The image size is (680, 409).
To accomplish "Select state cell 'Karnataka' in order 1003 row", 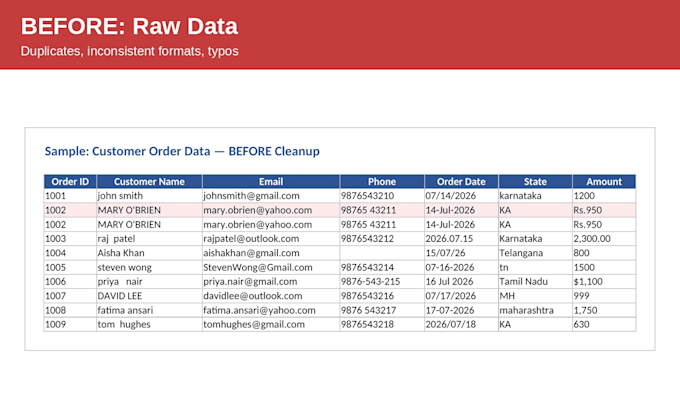I will (x=535, y=239).
